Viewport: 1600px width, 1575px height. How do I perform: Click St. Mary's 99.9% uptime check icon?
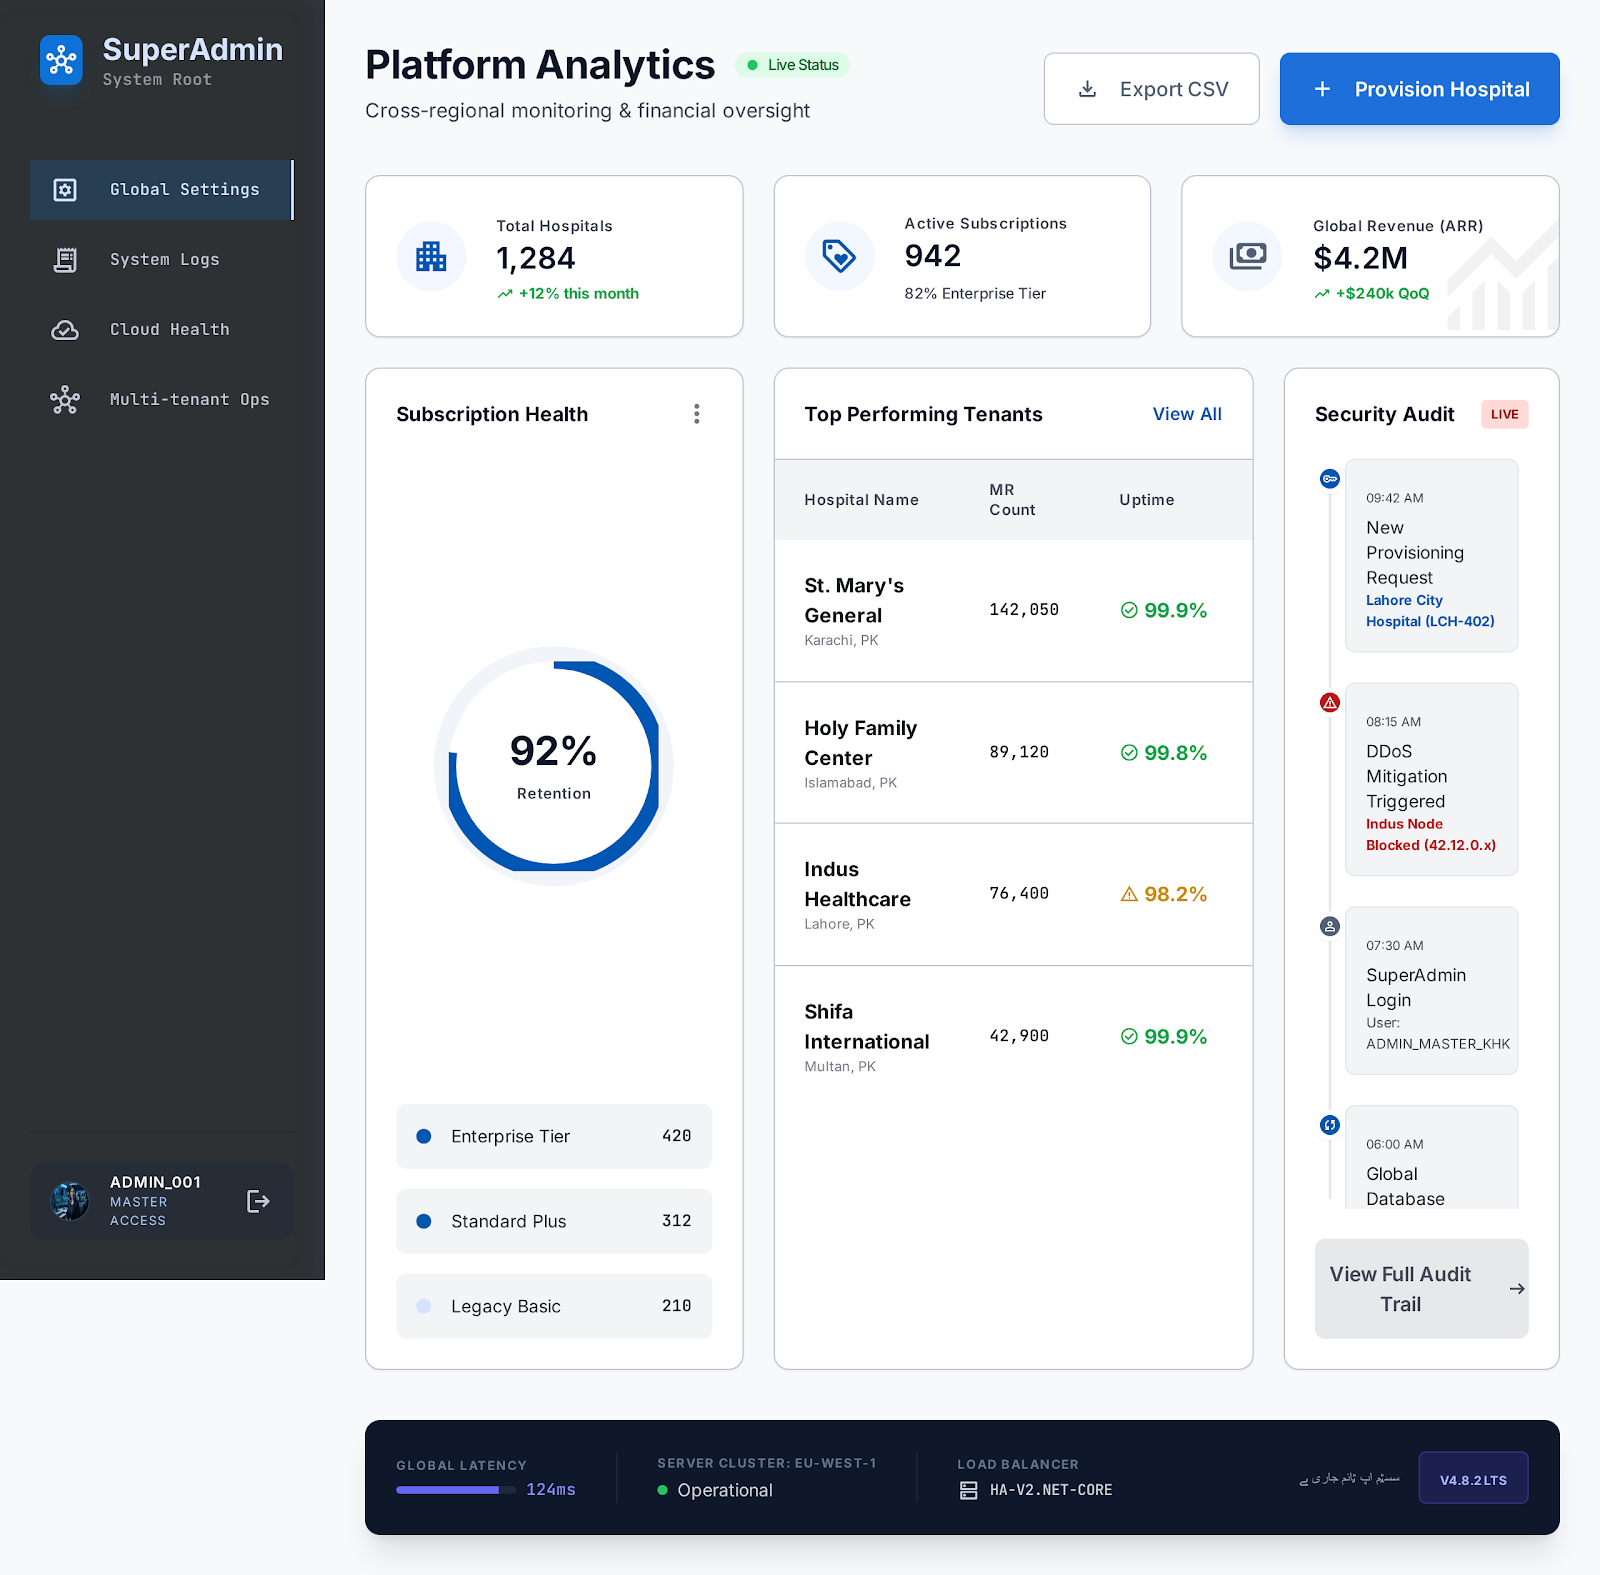pyautogui.click(x=1129, y=610)
